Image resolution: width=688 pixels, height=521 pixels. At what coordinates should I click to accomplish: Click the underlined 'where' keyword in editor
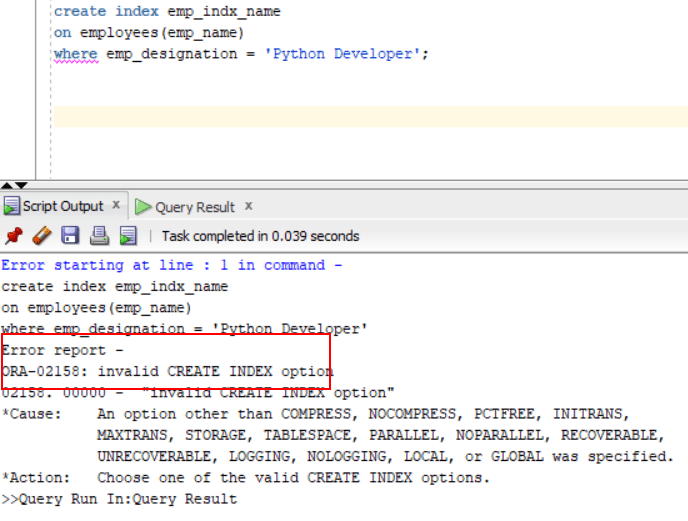(x=76, y=54)
